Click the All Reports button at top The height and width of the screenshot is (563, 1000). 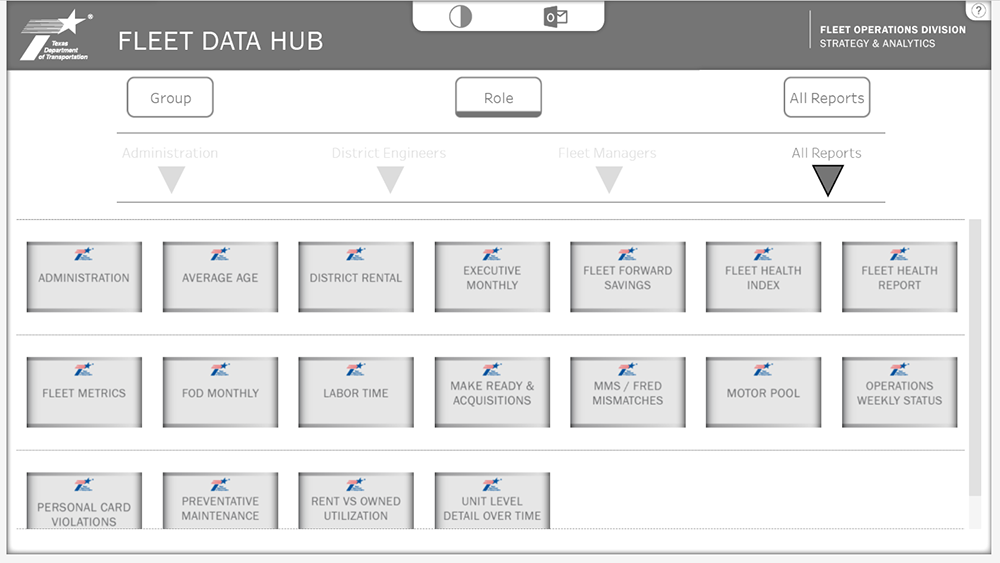pos(826,98)
